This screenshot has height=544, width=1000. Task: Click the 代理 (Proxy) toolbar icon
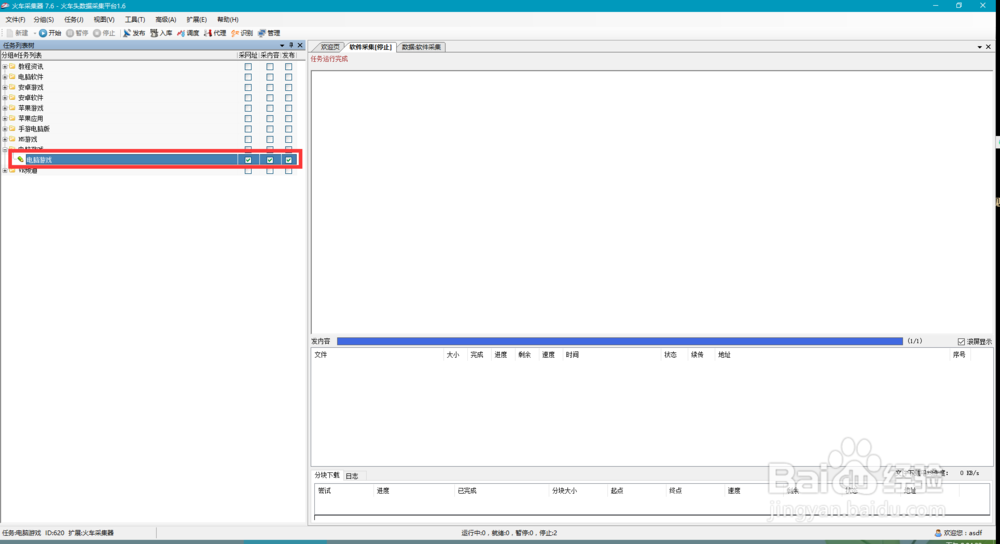[208, 33]
